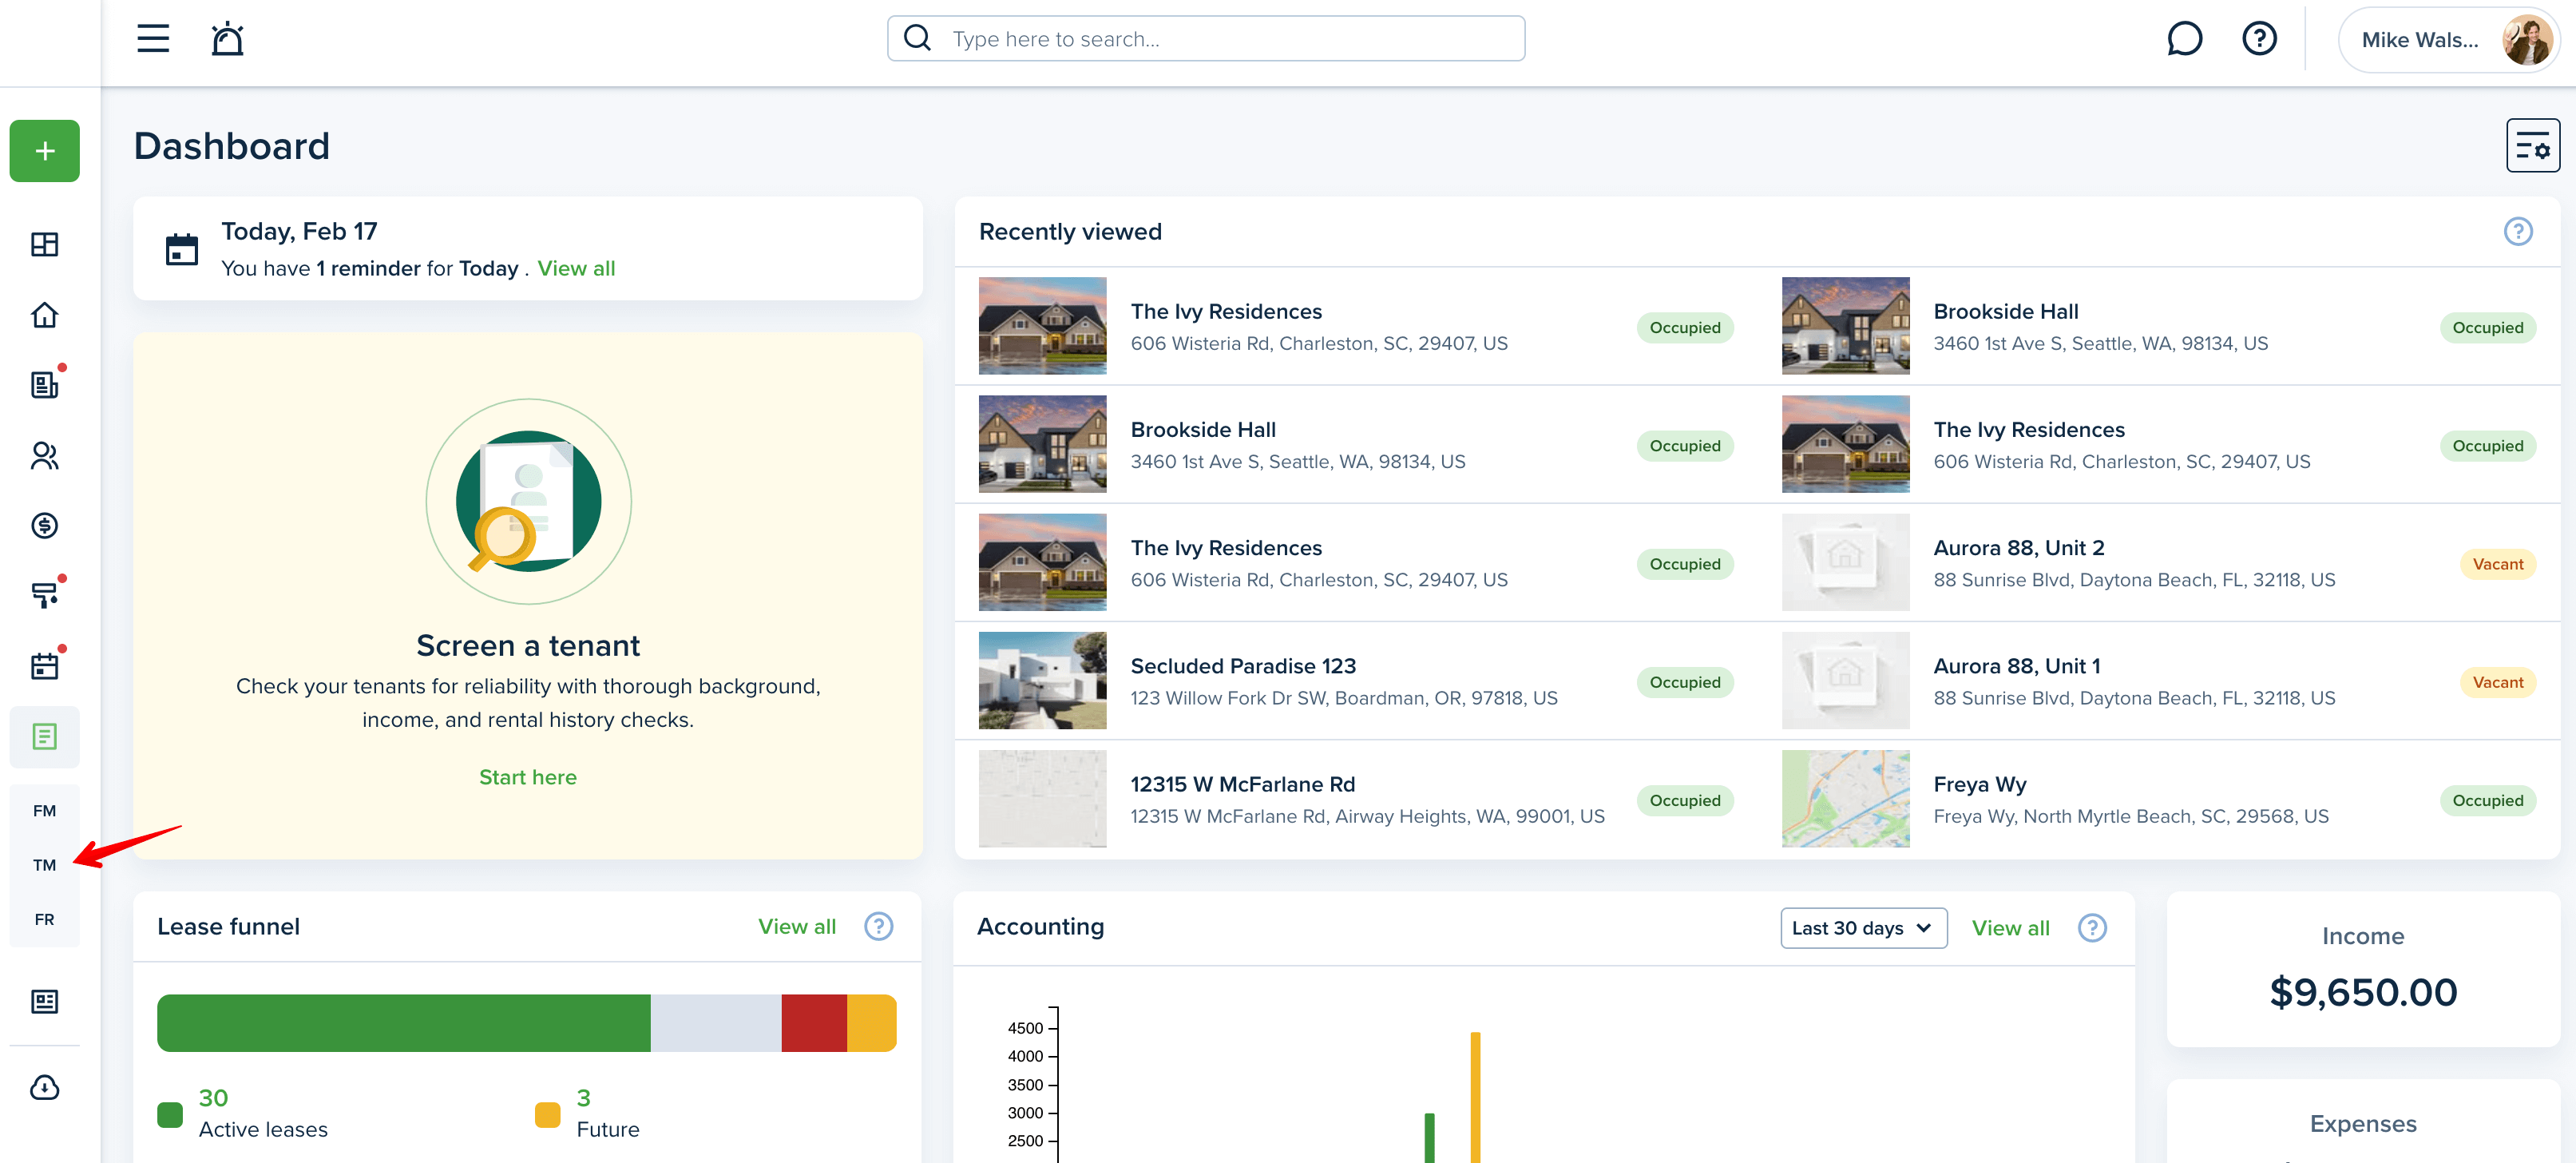
Task: Open the hamburger menu
Action: click(x=153, y=39)
